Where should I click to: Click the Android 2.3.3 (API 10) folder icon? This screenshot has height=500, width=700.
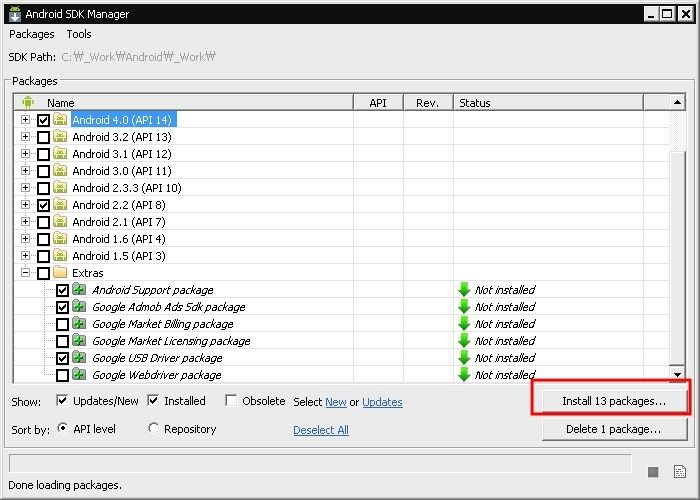[x=60, y=187]
